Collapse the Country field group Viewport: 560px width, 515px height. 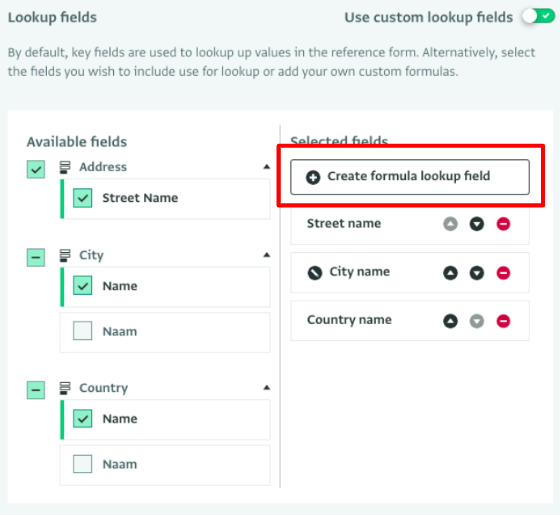pos(266,388)
